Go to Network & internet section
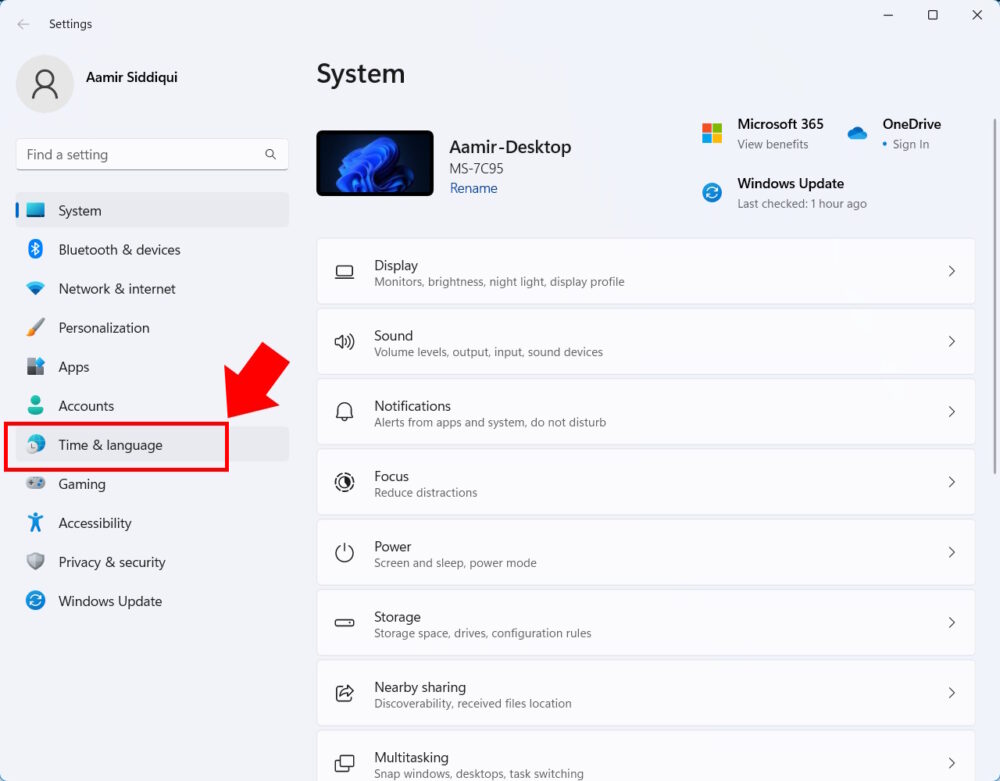Viewport: 1000px width, 781px height. (x=152, y=288)
